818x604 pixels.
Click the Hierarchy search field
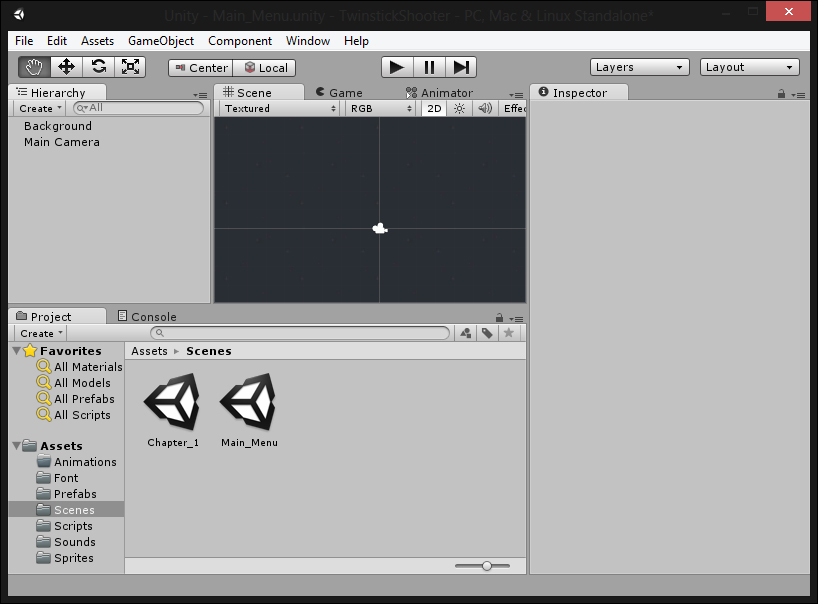[x=138, y=108]
